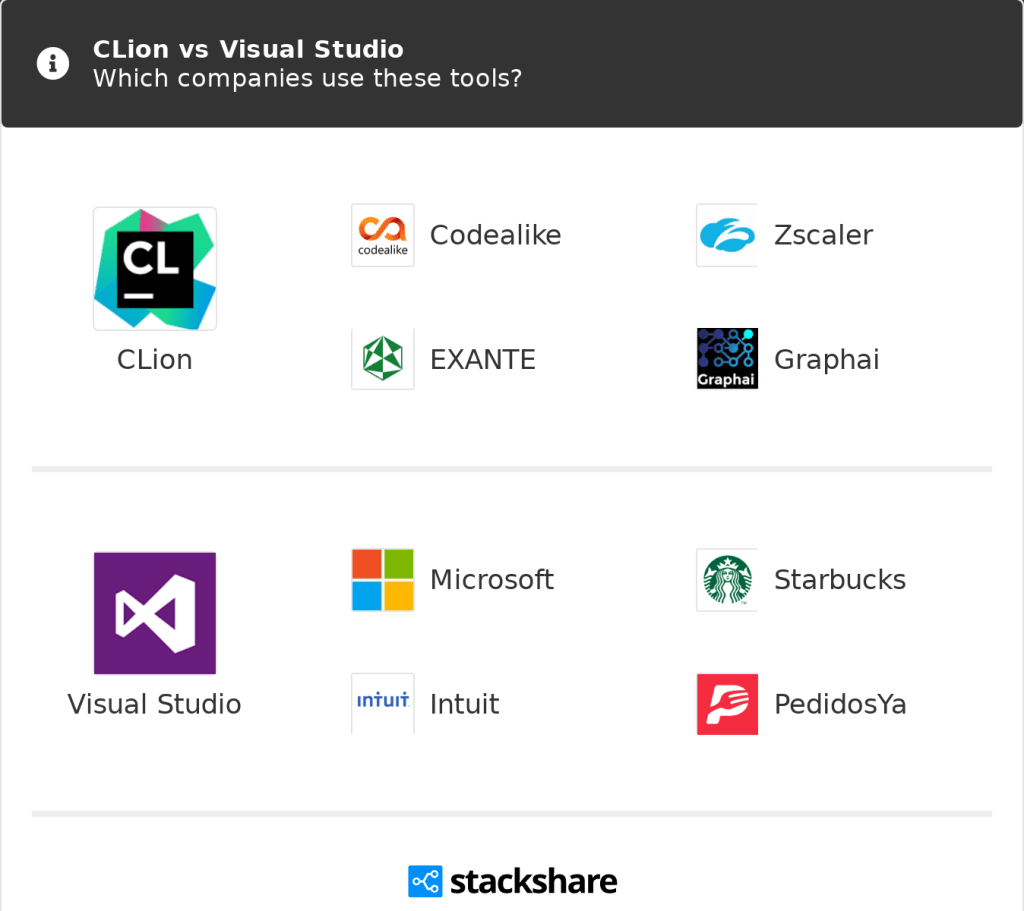The height and width of the screenshot is (911, 1024).
Task: Click the Visual Studio name label
Action: click(155, 704)
